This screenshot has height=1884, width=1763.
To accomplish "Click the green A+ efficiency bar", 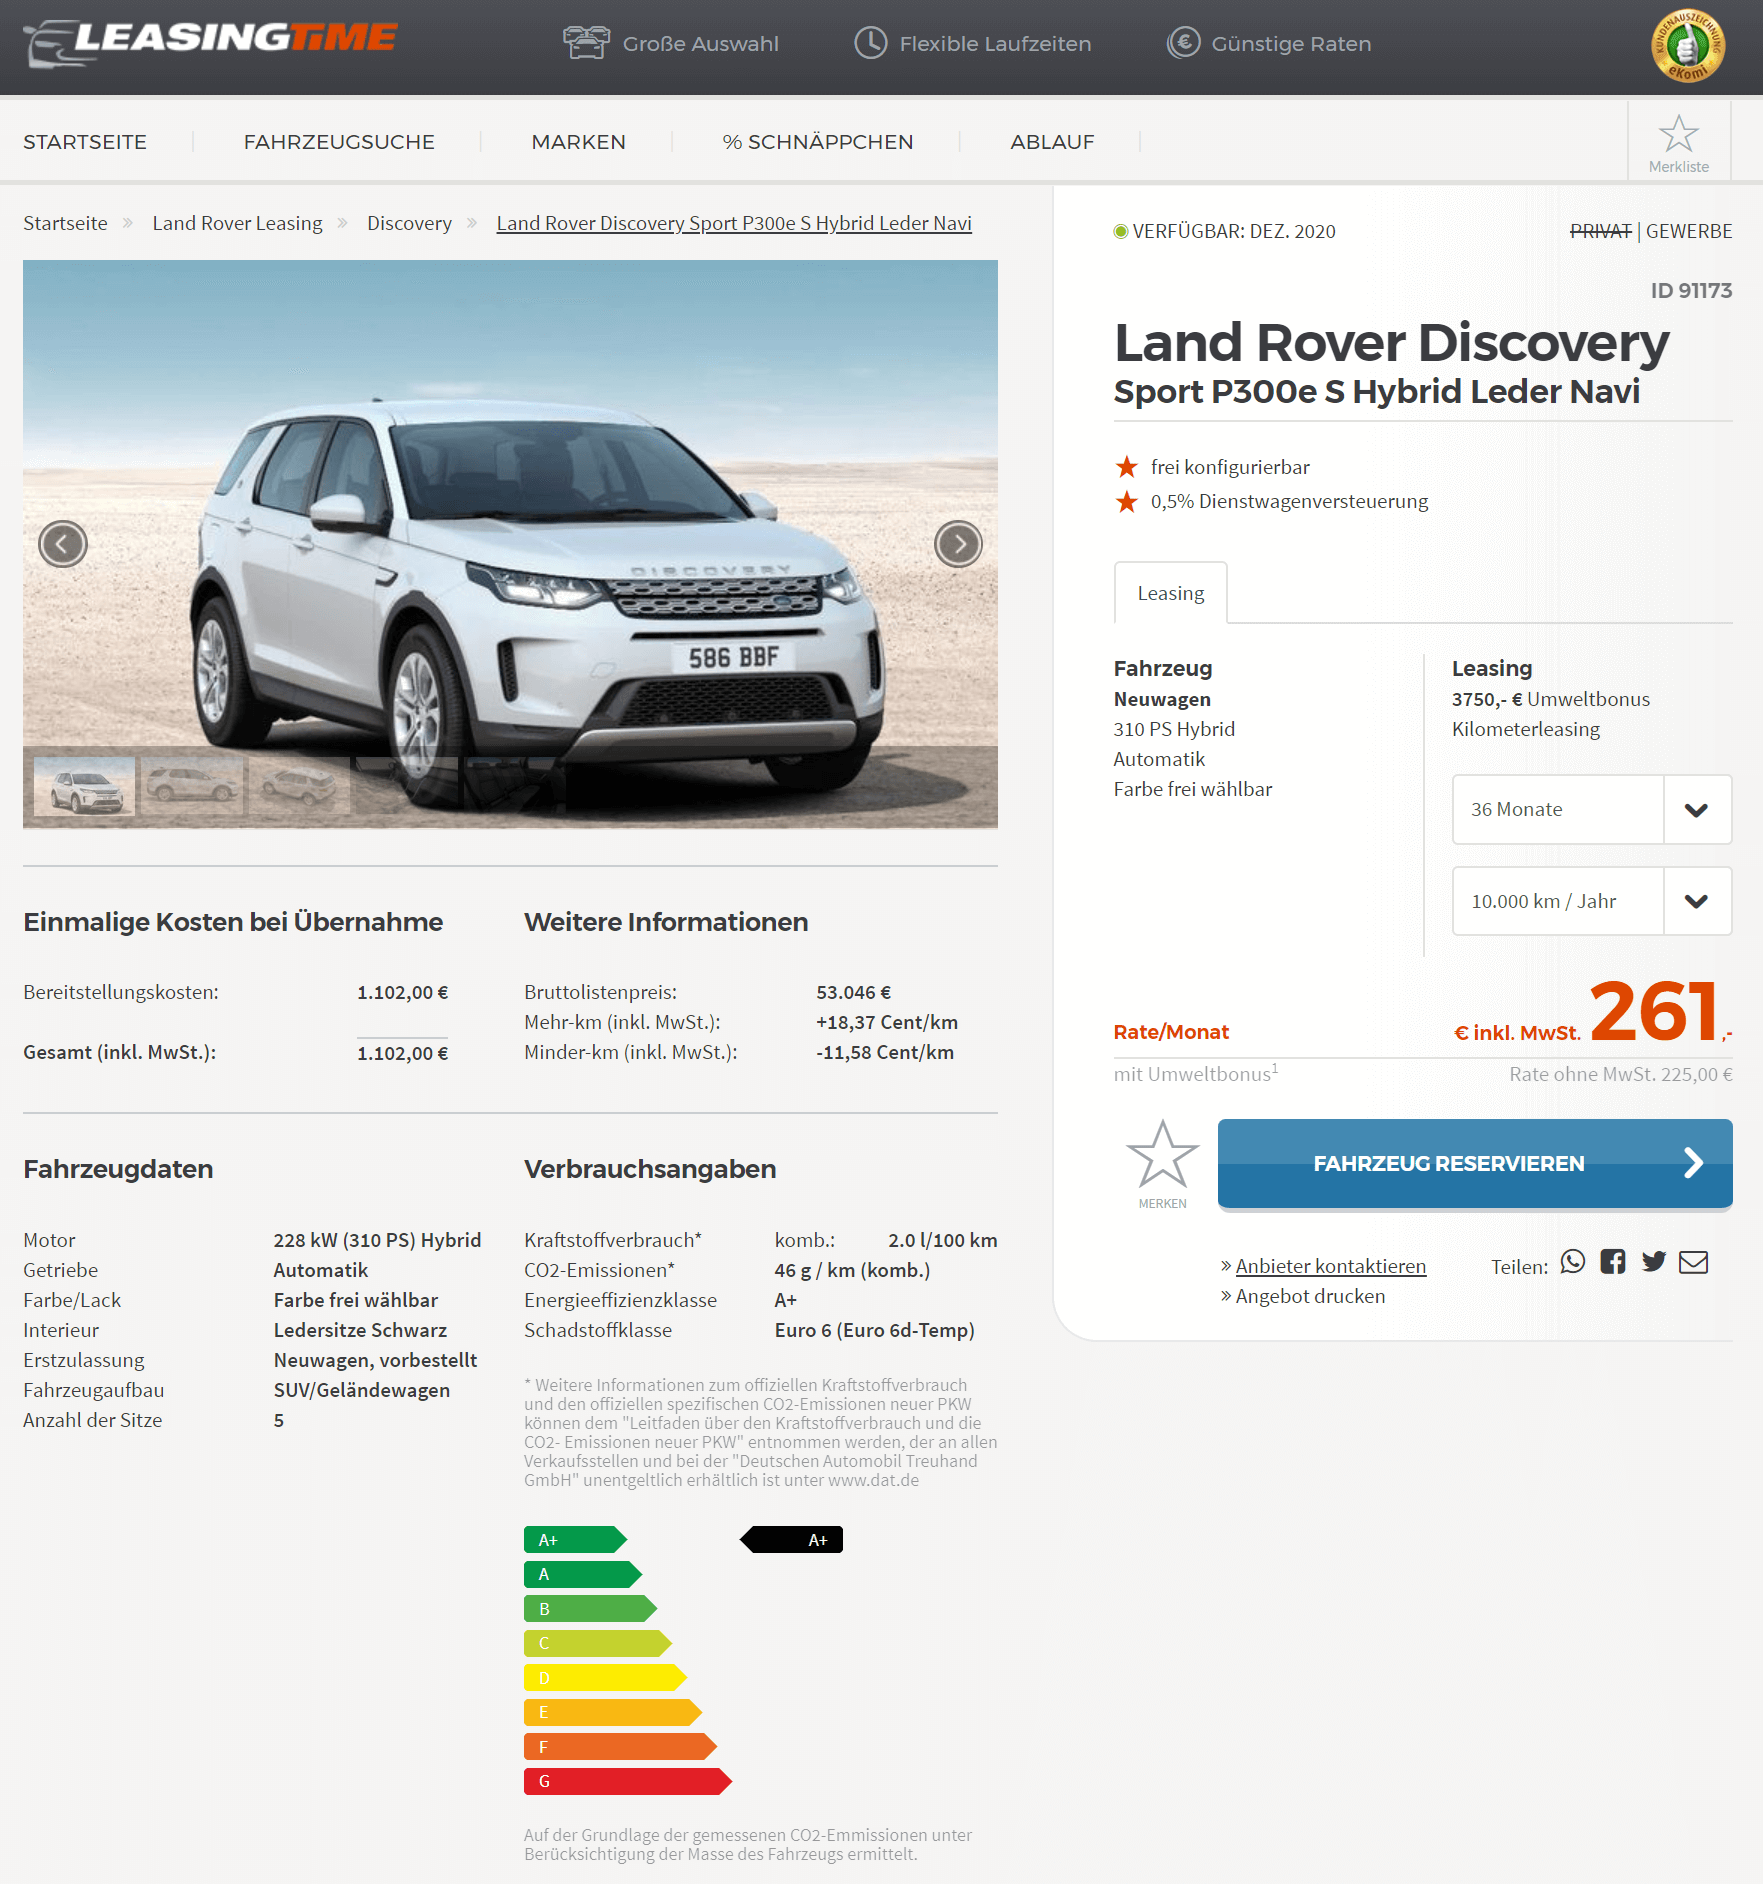I will pos(575,1540).
